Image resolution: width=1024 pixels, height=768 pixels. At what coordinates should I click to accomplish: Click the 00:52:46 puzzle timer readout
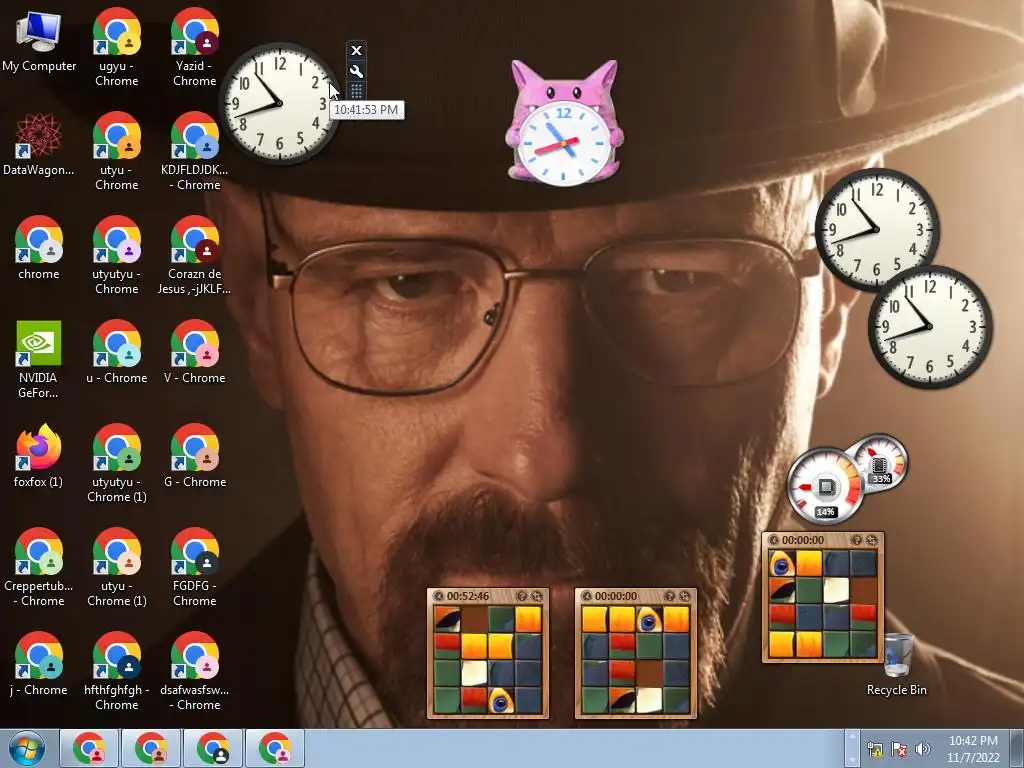point(468,596)
